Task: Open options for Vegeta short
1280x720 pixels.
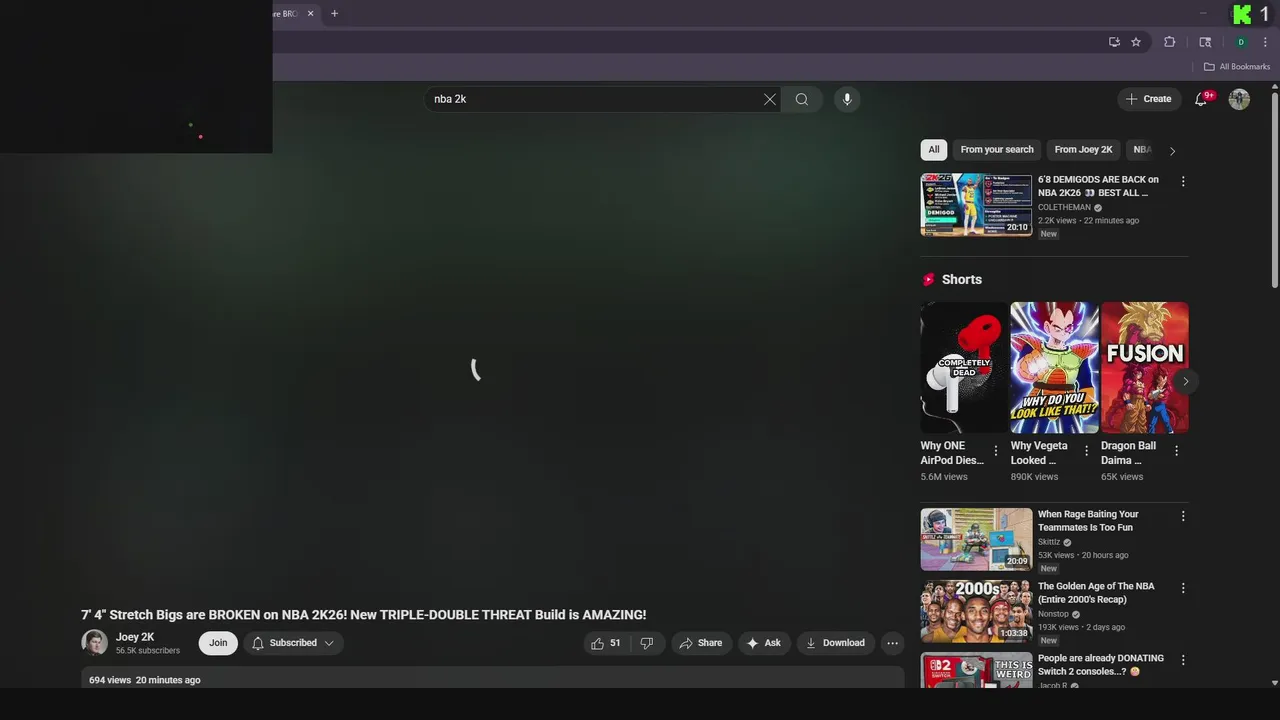Action: click(1086, 451)
